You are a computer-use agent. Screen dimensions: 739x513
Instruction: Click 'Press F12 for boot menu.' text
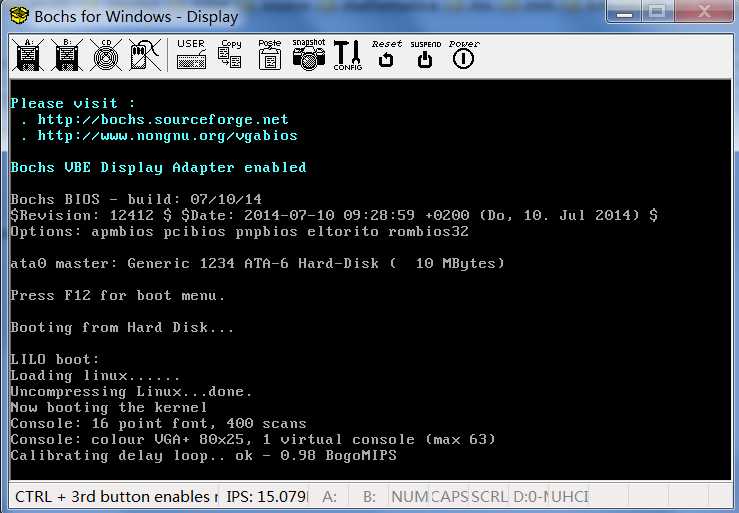coord(118,295)
